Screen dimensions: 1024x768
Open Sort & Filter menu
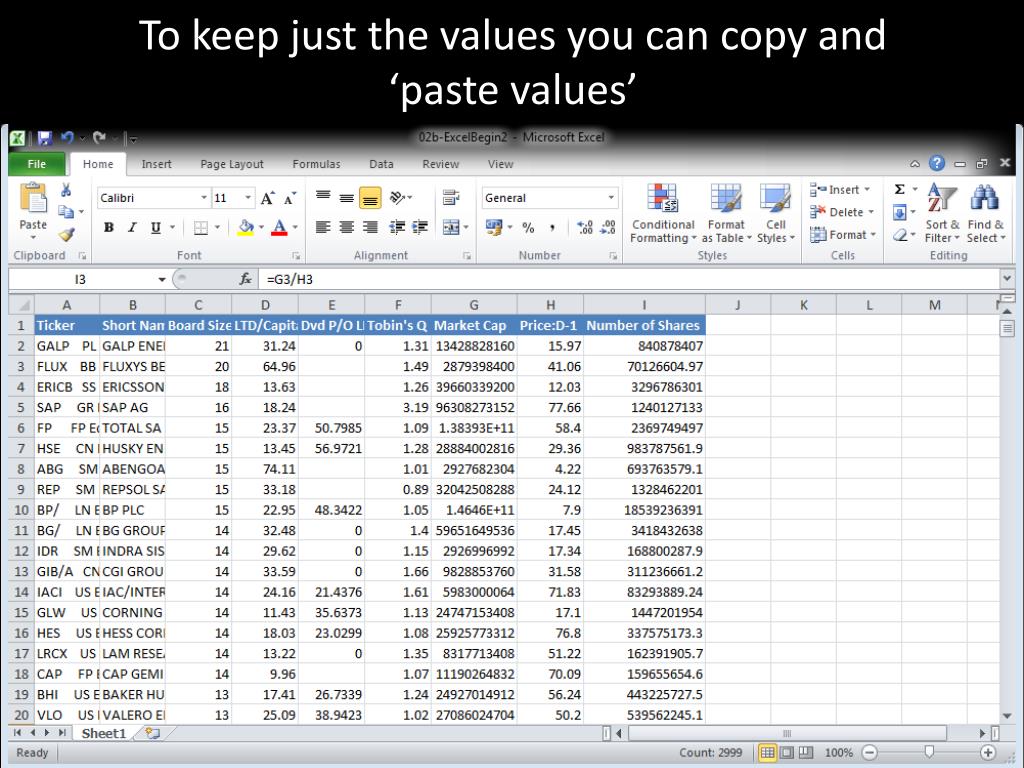click(942, 214)
